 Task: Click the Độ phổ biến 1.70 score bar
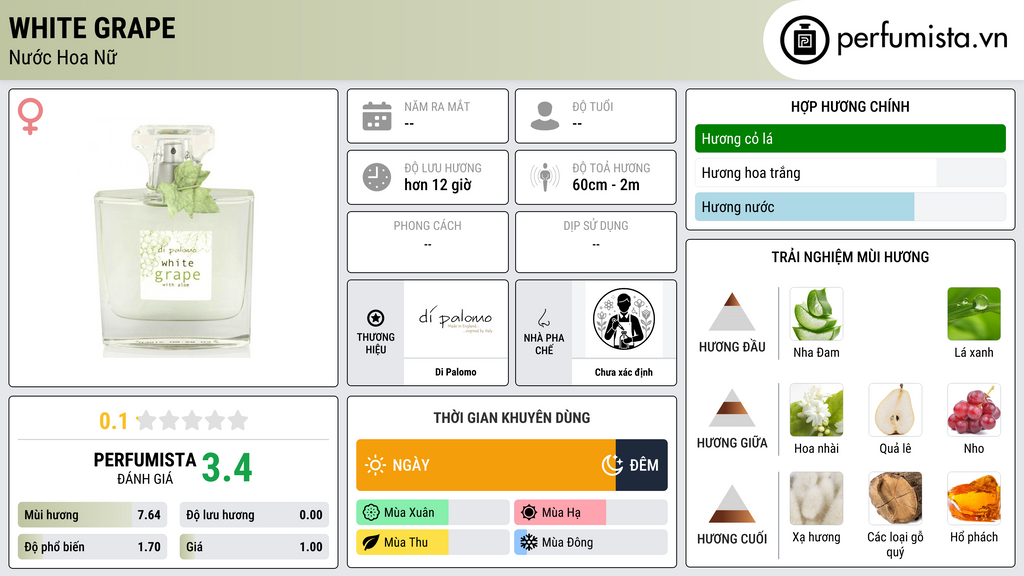tap(92, 547)
